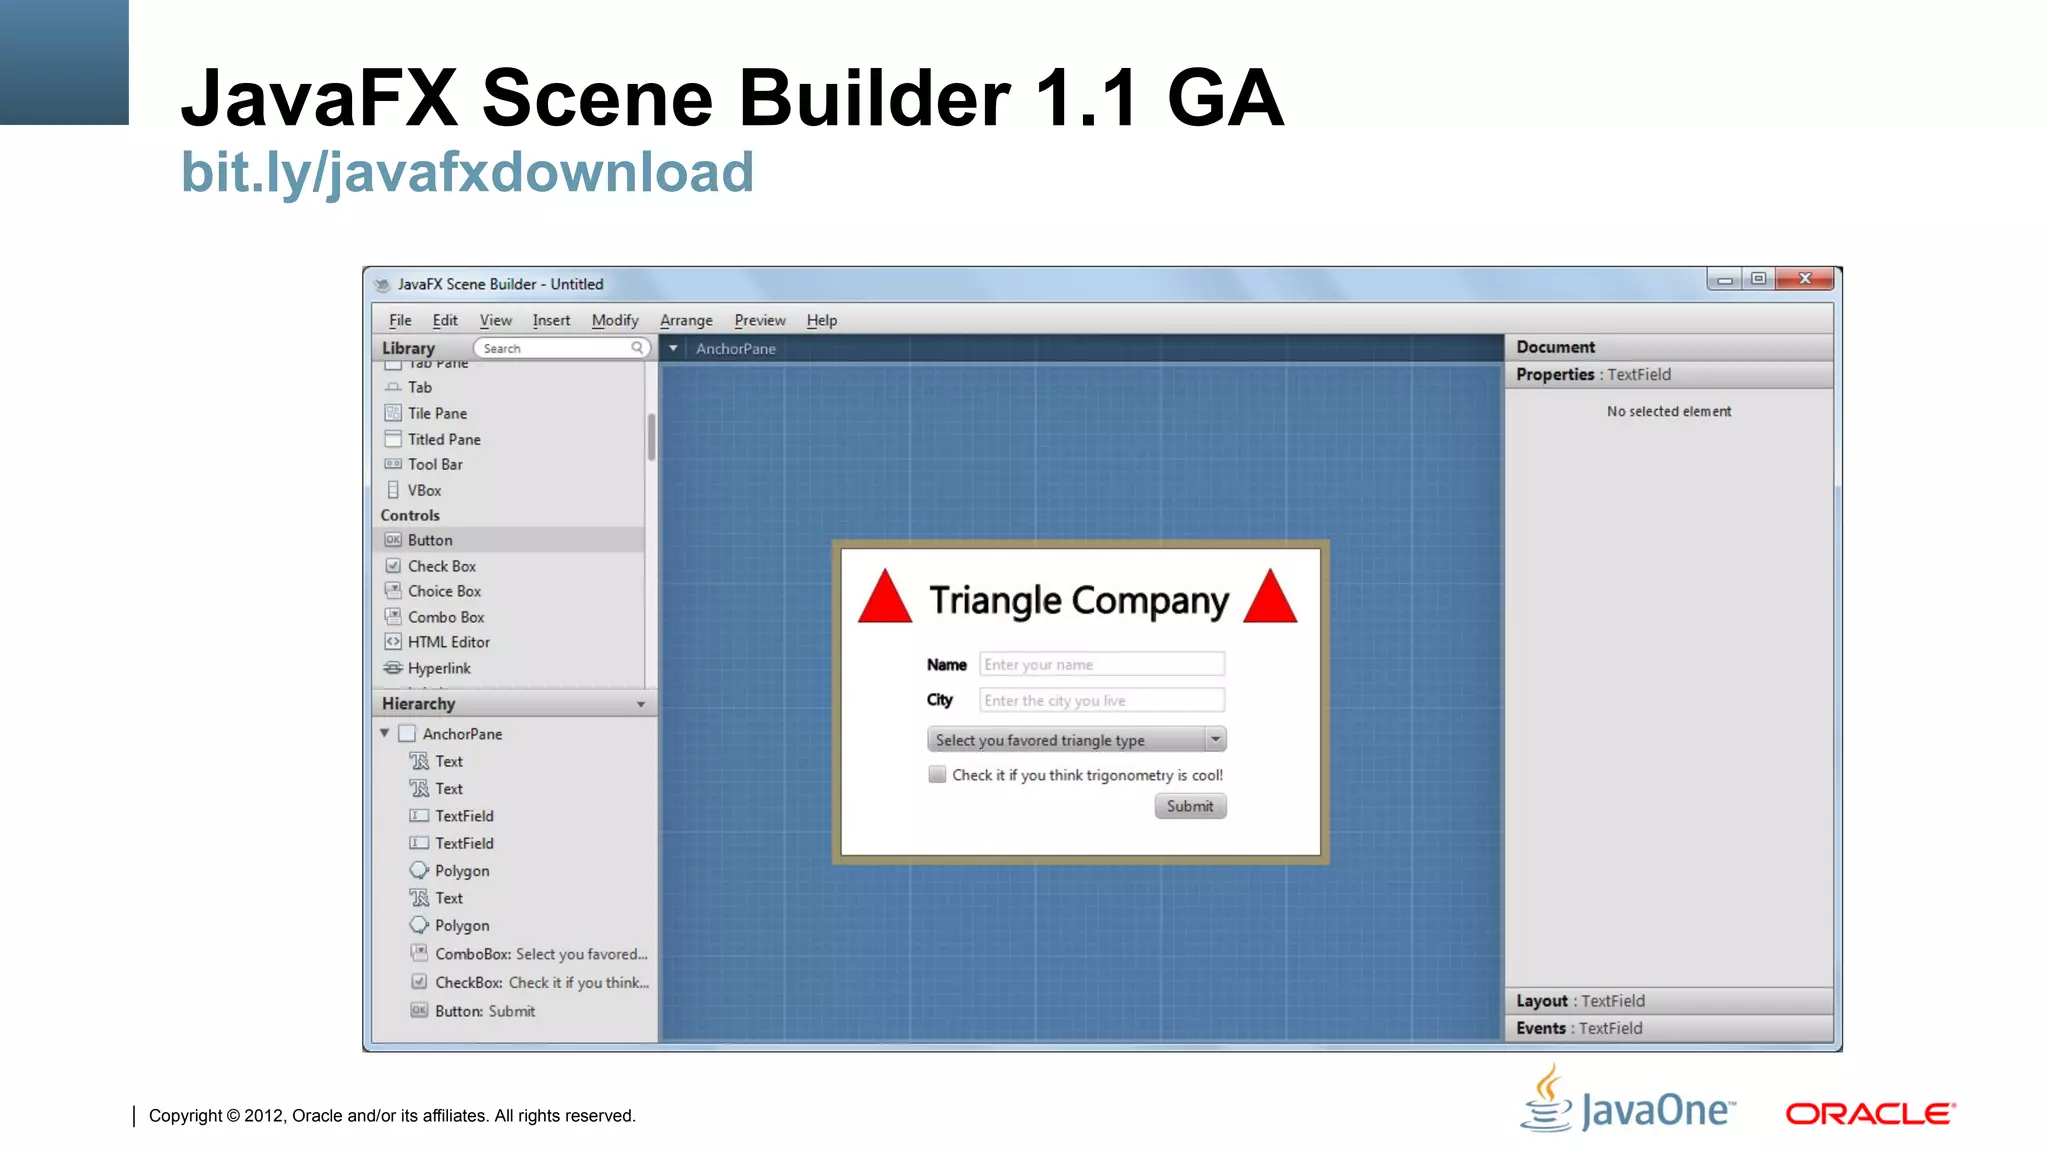2048x1152 pixels.
Task: Click the second Text node icon in Hierarchy
Action: click(x=419, y=789)
